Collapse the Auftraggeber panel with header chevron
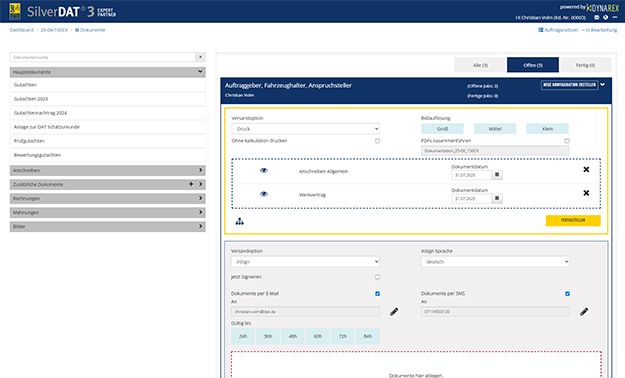The width and height of the screenshot is (625, 378). point(602,85)
